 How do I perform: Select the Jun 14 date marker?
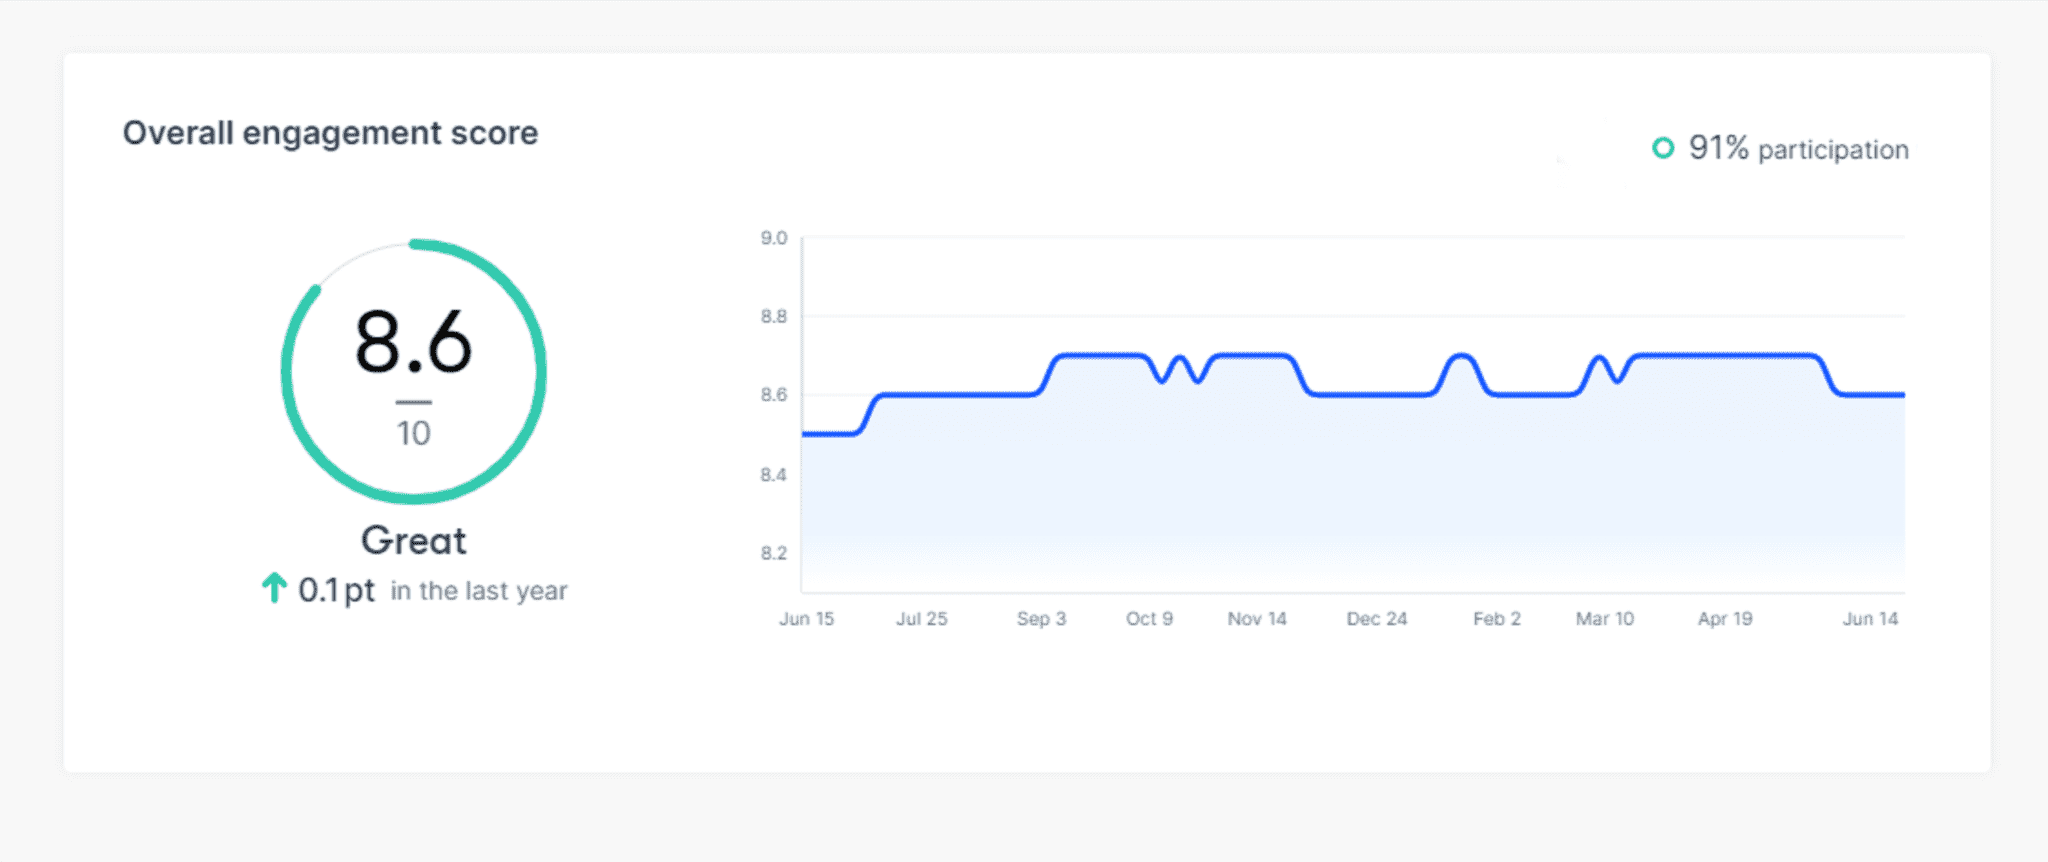tap(1870, 619)
